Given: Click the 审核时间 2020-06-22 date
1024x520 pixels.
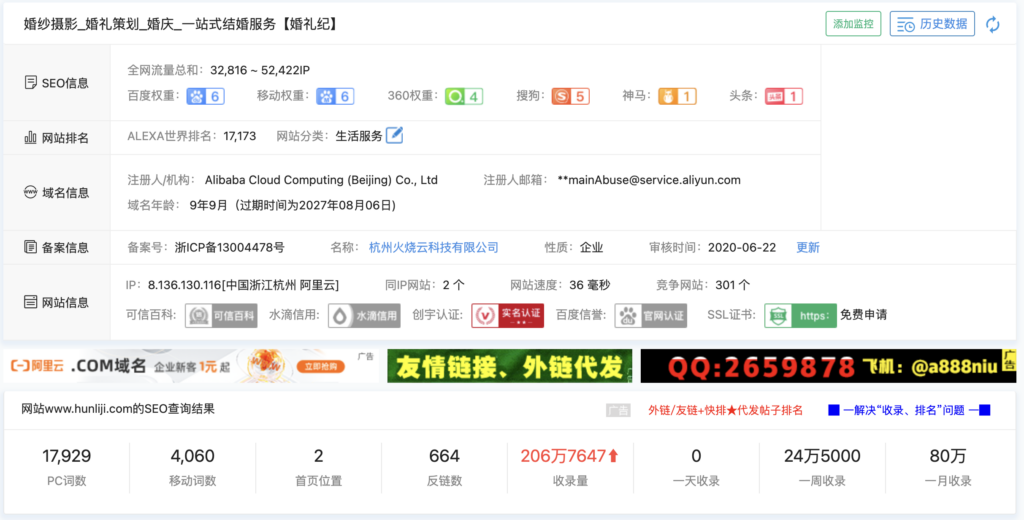Looking at the screenshot, I should 742,248.
